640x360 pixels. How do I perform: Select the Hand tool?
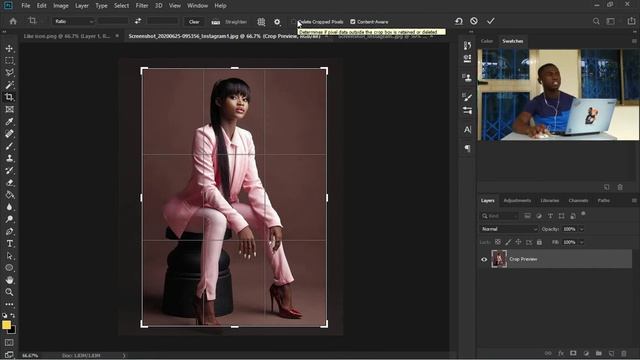click(x=9, y=280)
